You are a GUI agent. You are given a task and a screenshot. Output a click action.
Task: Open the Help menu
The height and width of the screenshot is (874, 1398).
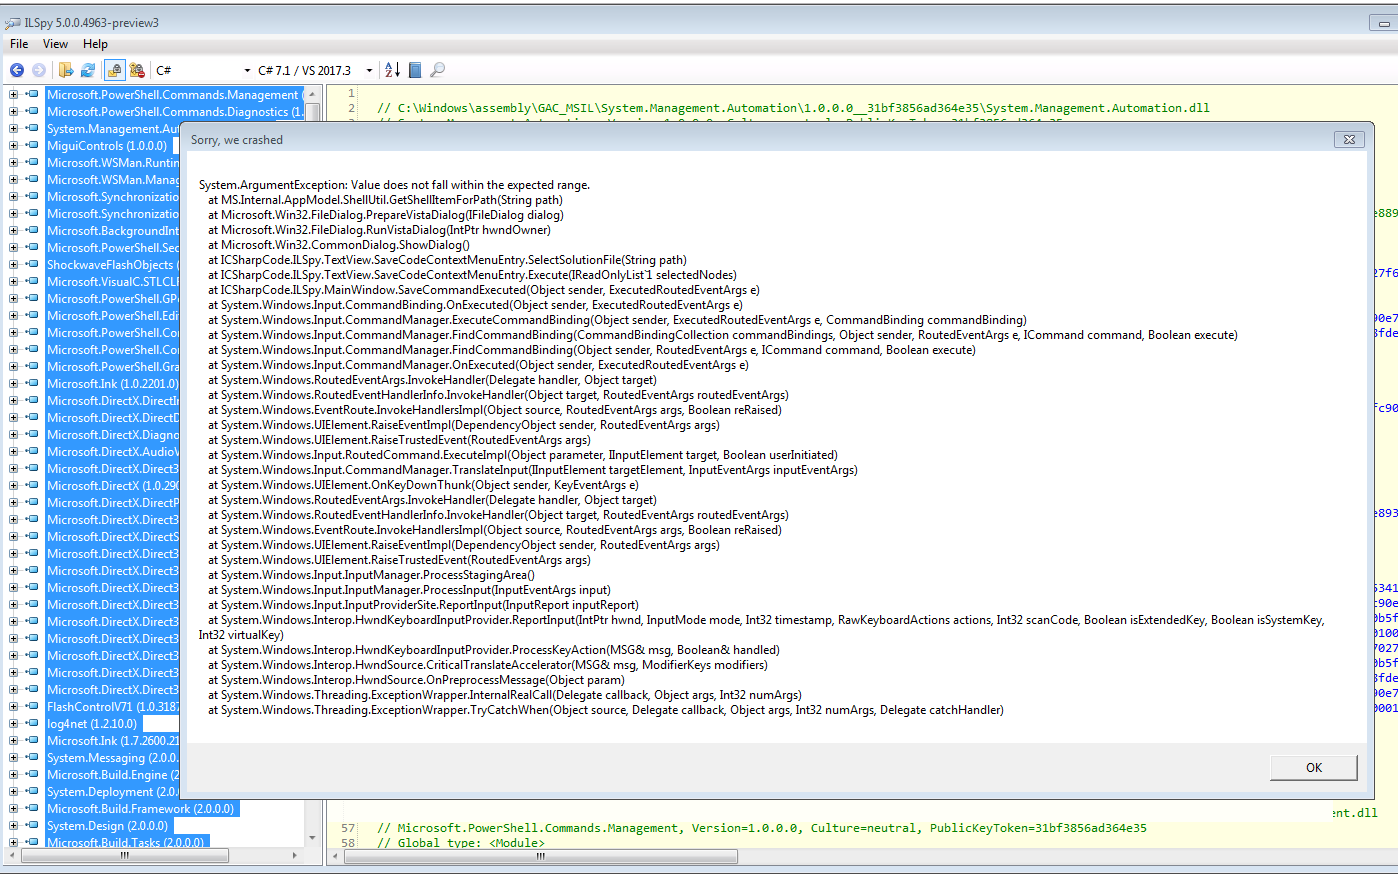pos(95,44)
